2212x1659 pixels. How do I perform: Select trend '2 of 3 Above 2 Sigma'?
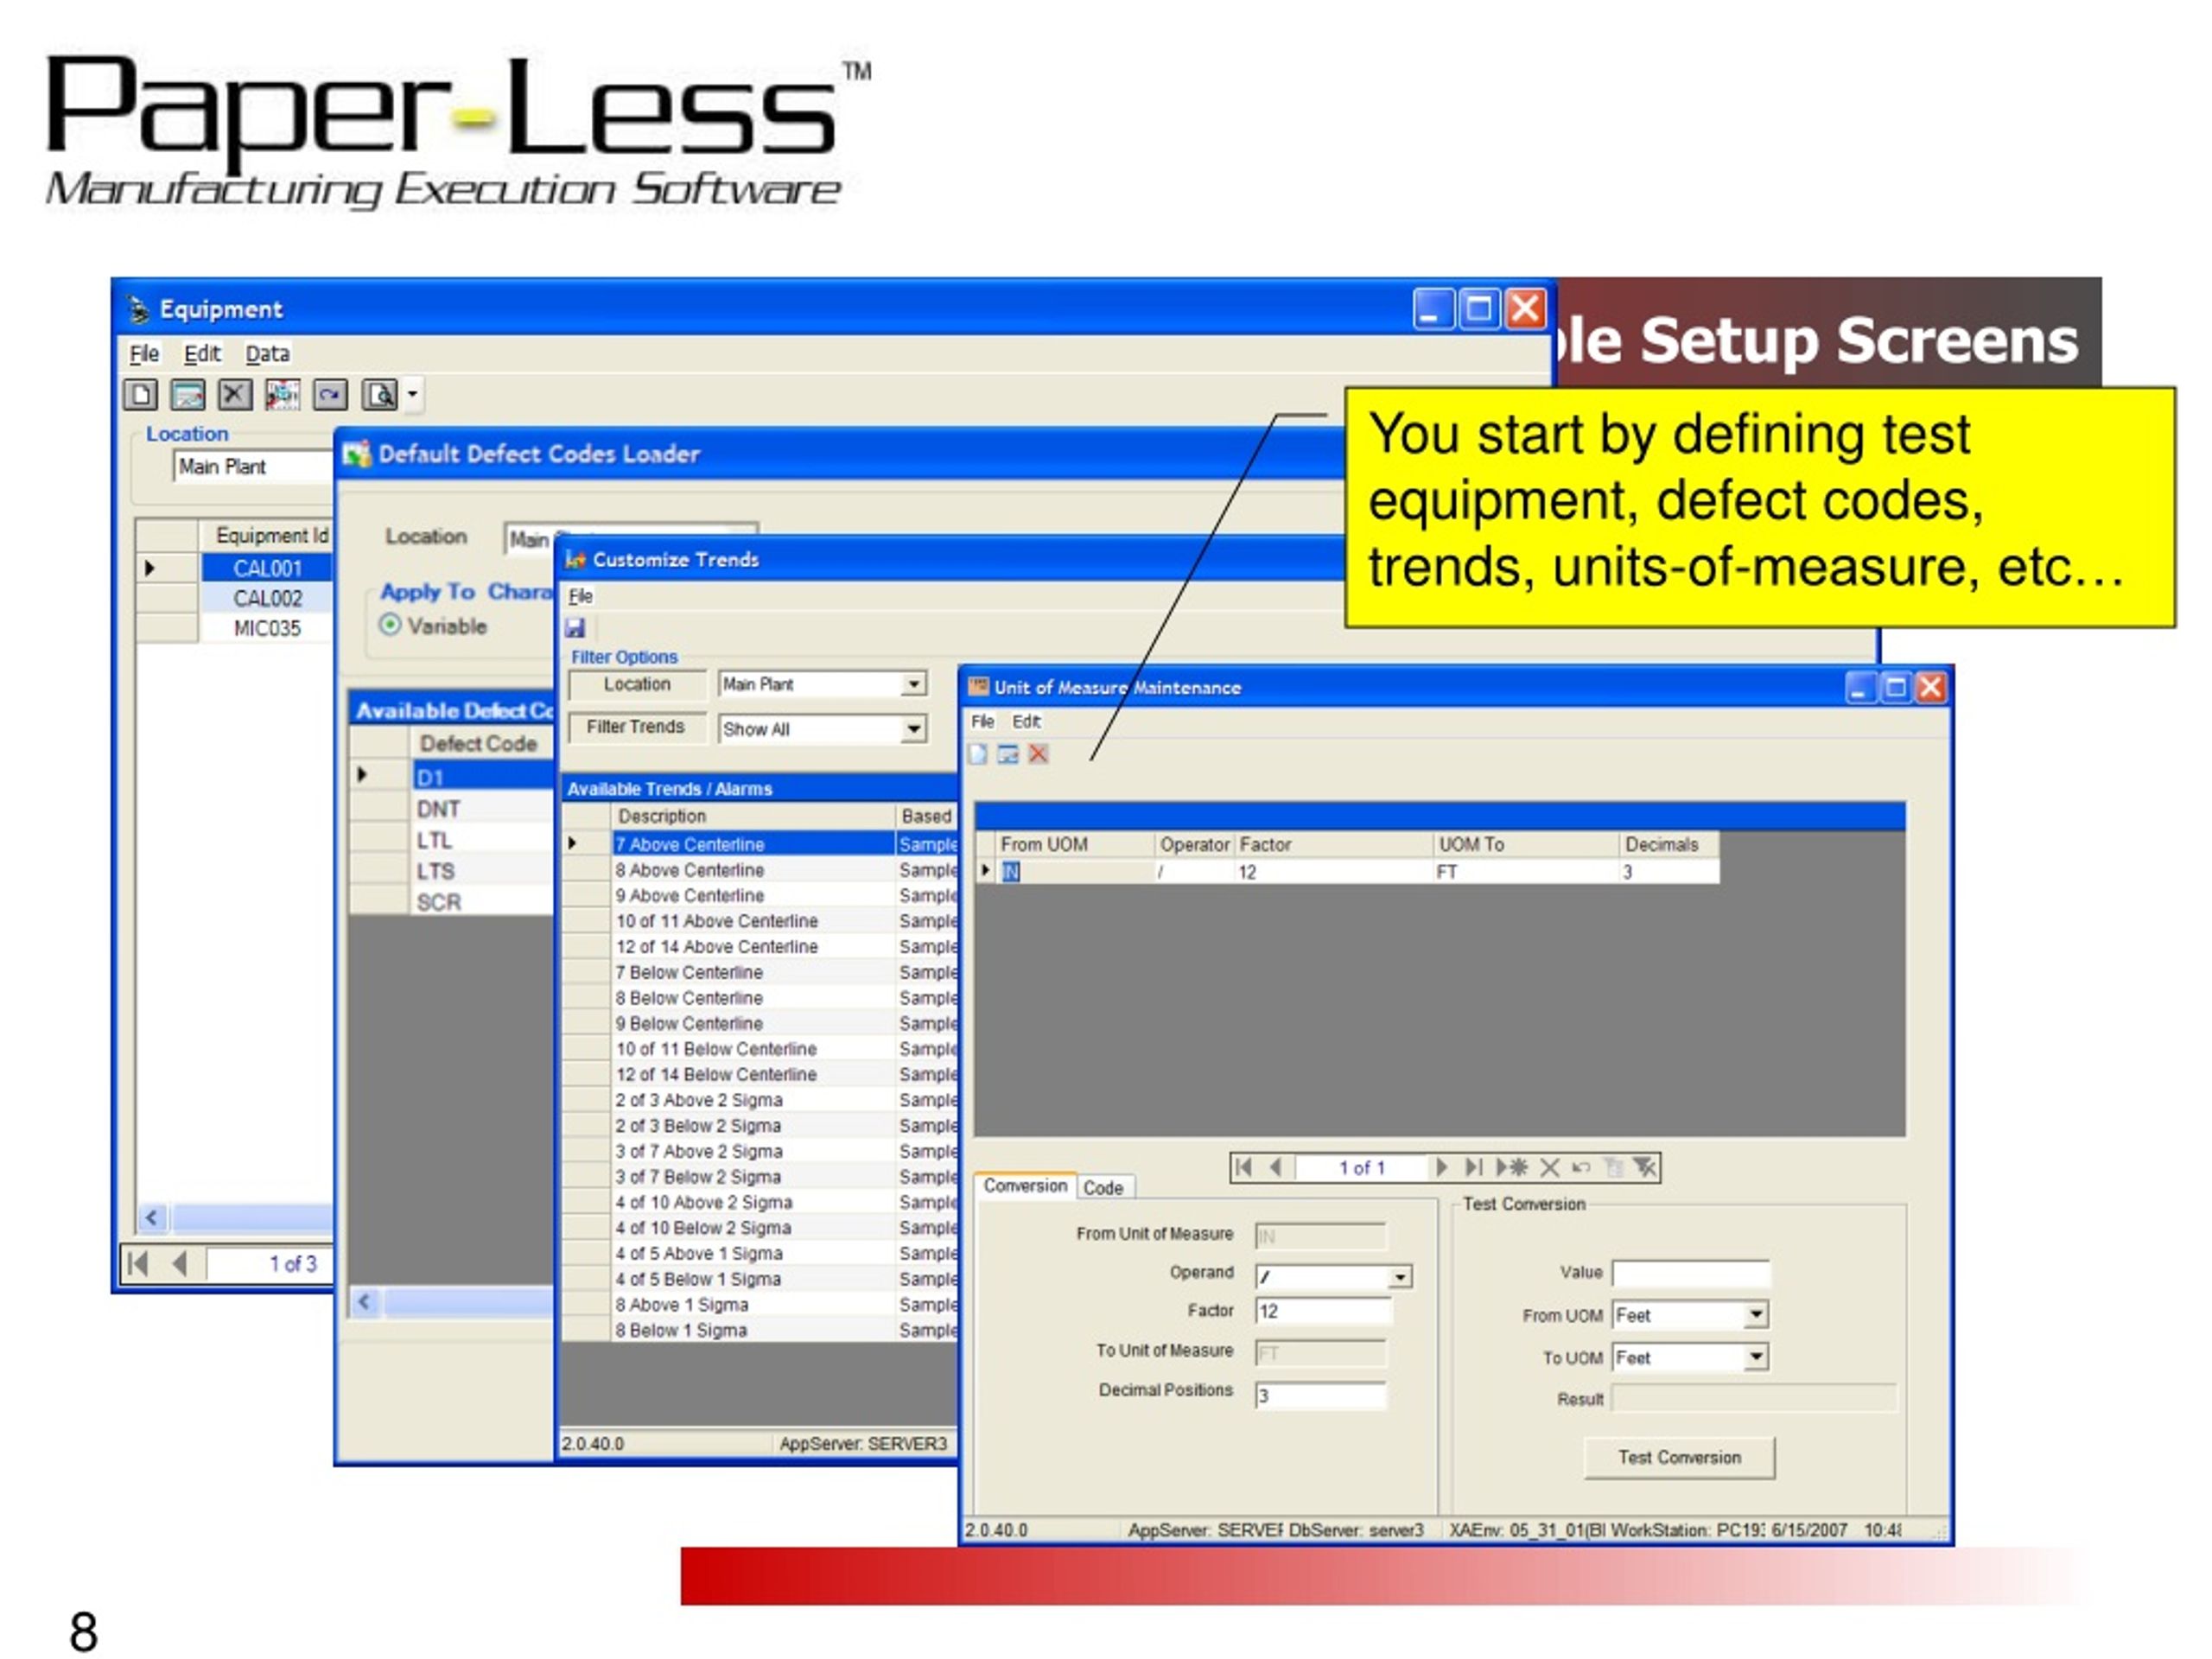[x=754, y=1099]
